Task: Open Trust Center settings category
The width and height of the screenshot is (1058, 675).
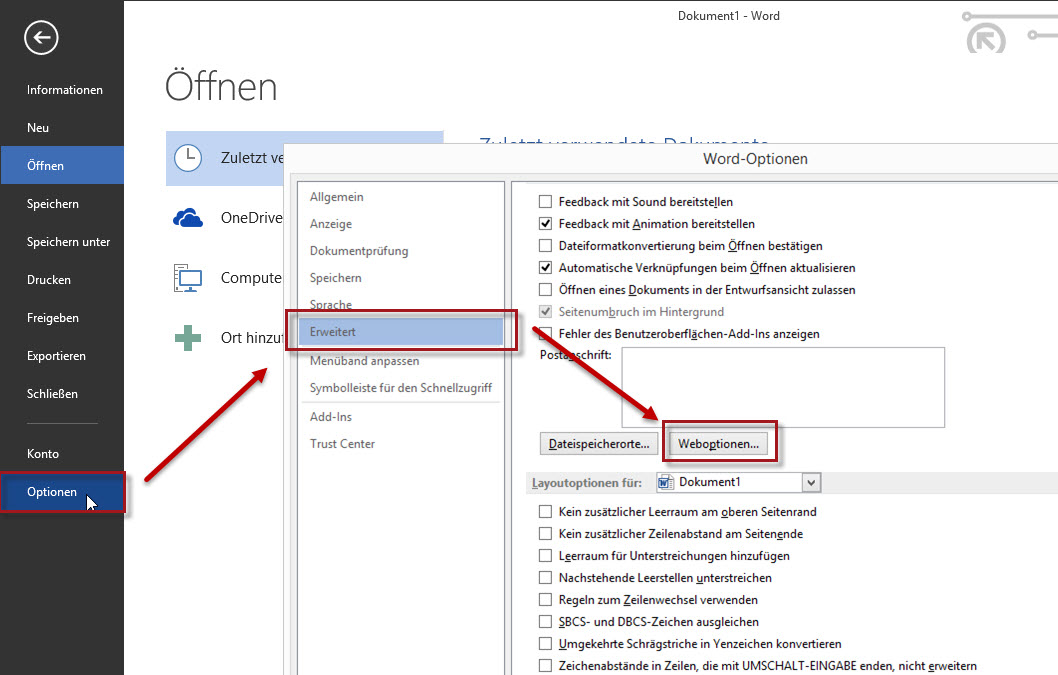Action: [342, 444]
